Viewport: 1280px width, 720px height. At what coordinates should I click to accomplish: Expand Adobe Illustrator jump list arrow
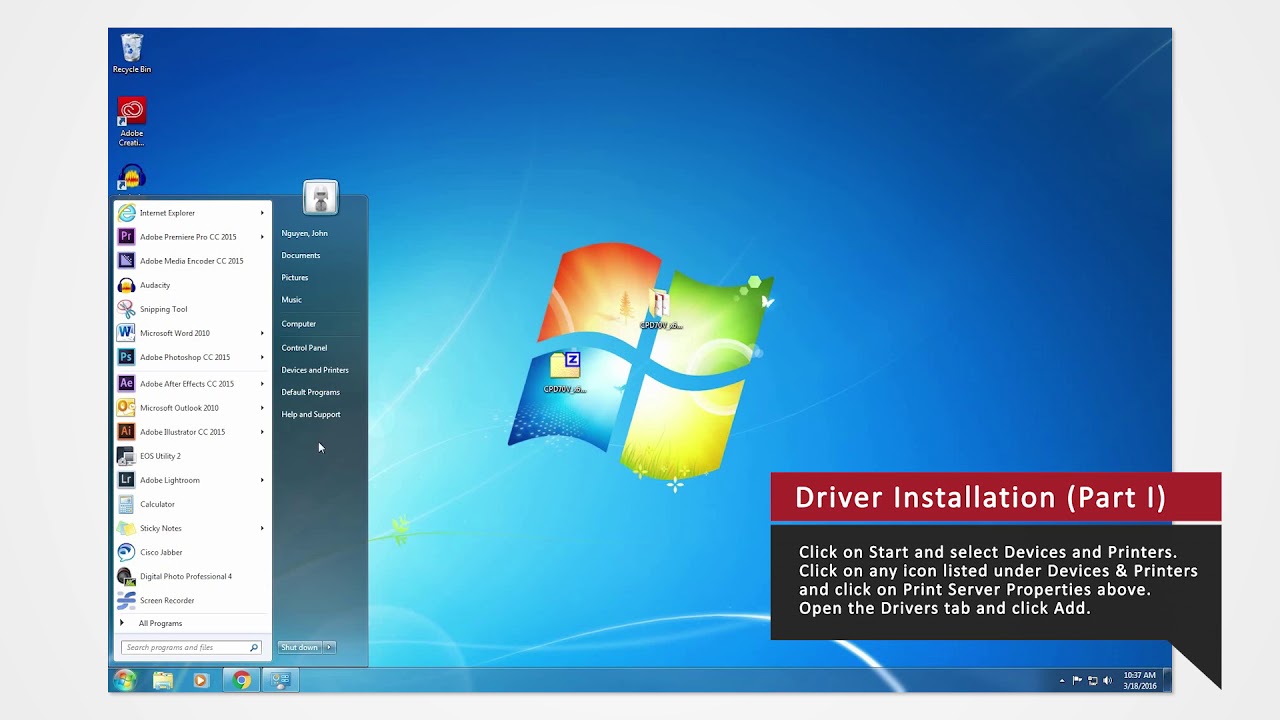coord(262,432)
